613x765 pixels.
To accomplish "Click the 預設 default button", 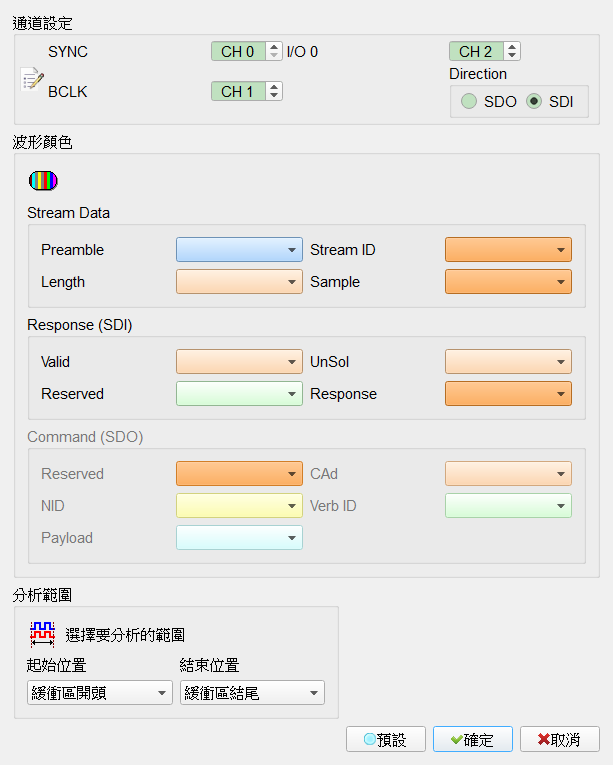I will tap(386, 740).
